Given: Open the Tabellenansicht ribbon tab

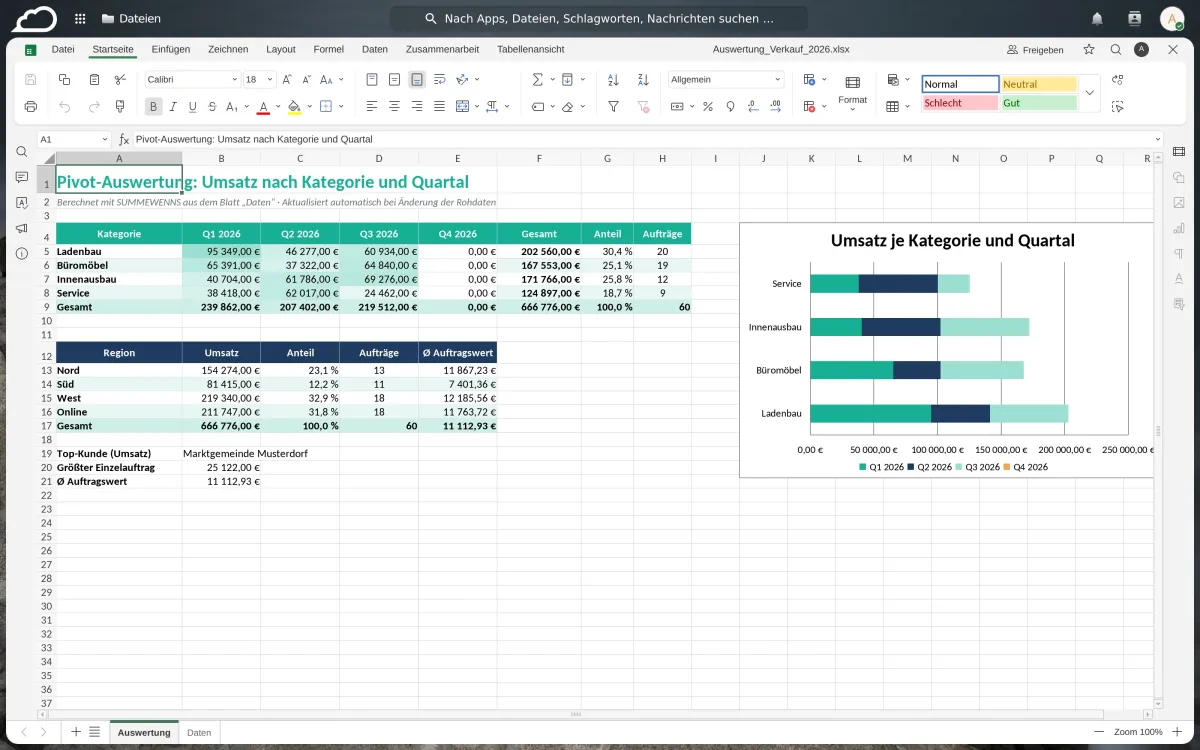Looking at the screenshot, I should coord(531,49).
